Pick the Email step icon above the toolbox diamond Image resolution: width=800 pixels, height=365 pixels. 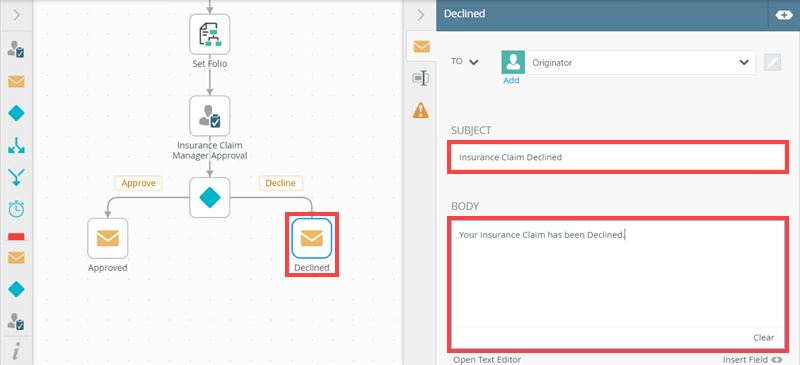point(16,82)
